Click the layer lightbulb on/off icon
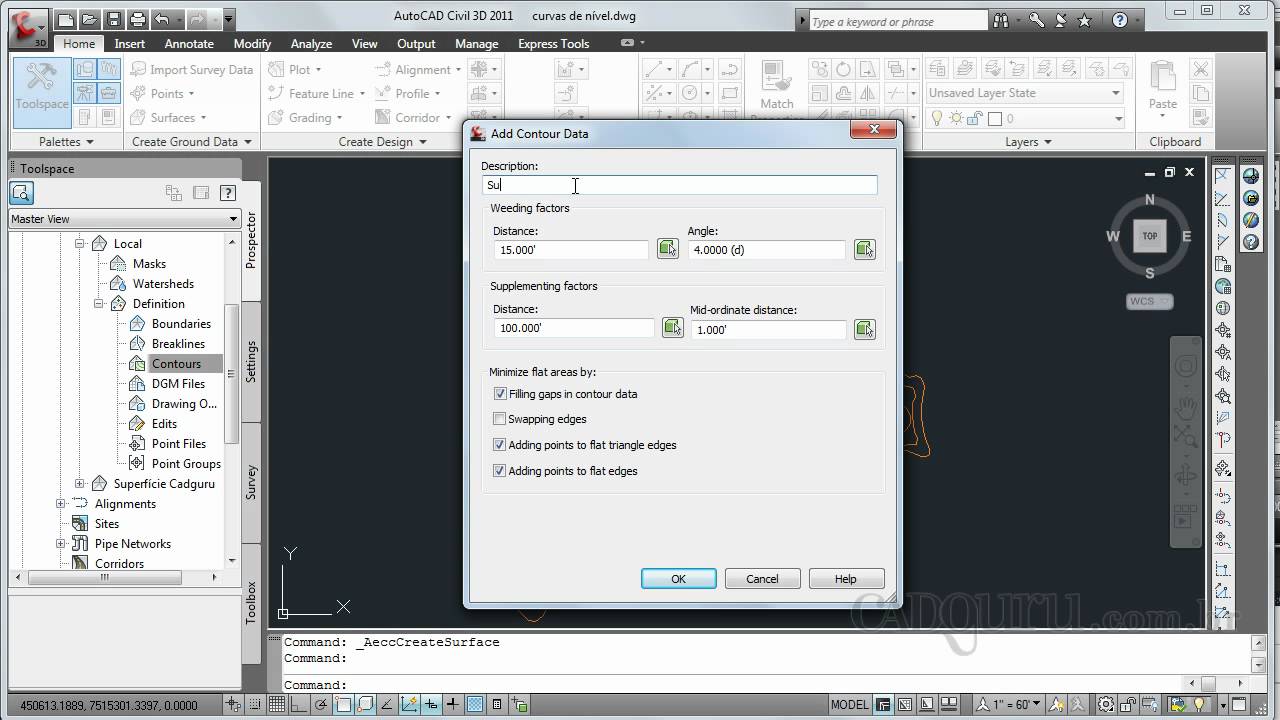The width and height of the screenshot is (1280, 720). click(938, 118)
